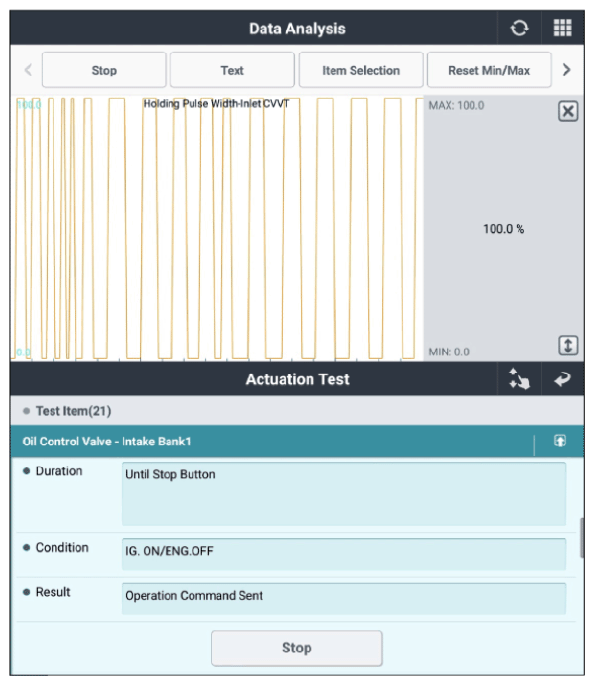Click the return arrow icon in Actuation Test header
Image resolution: width=594 pixels, height=685 pixels.
pyautogui.click(x=563, y=379)
